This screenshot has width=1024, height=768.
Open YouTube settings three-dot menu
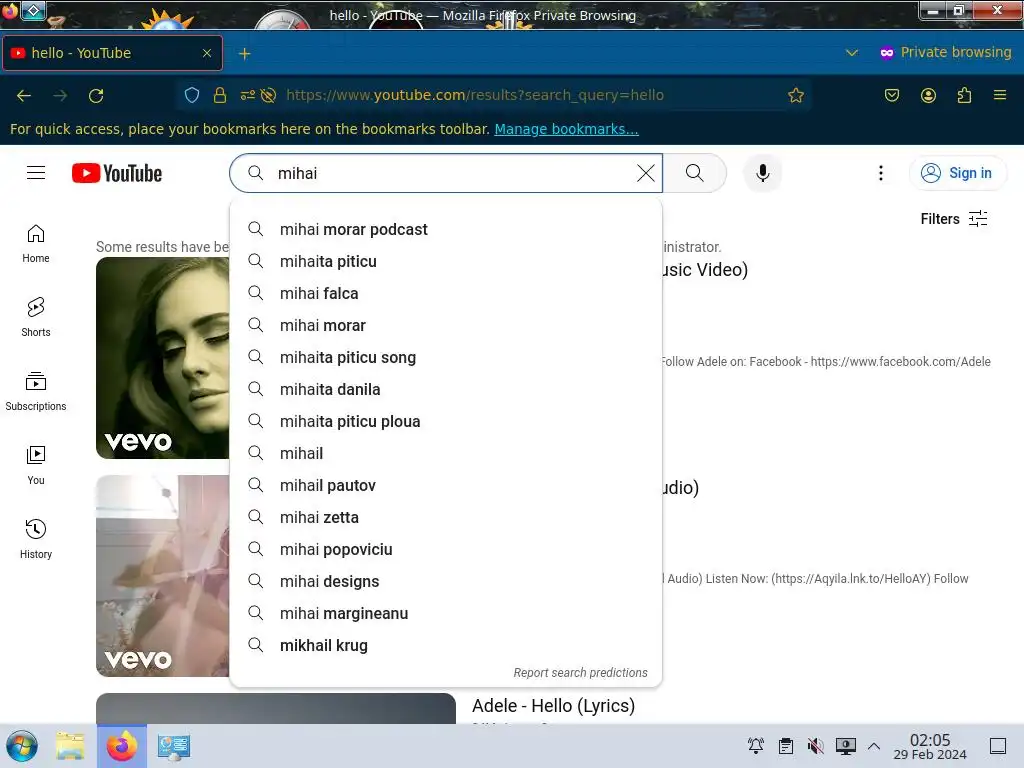click(880, 173)
